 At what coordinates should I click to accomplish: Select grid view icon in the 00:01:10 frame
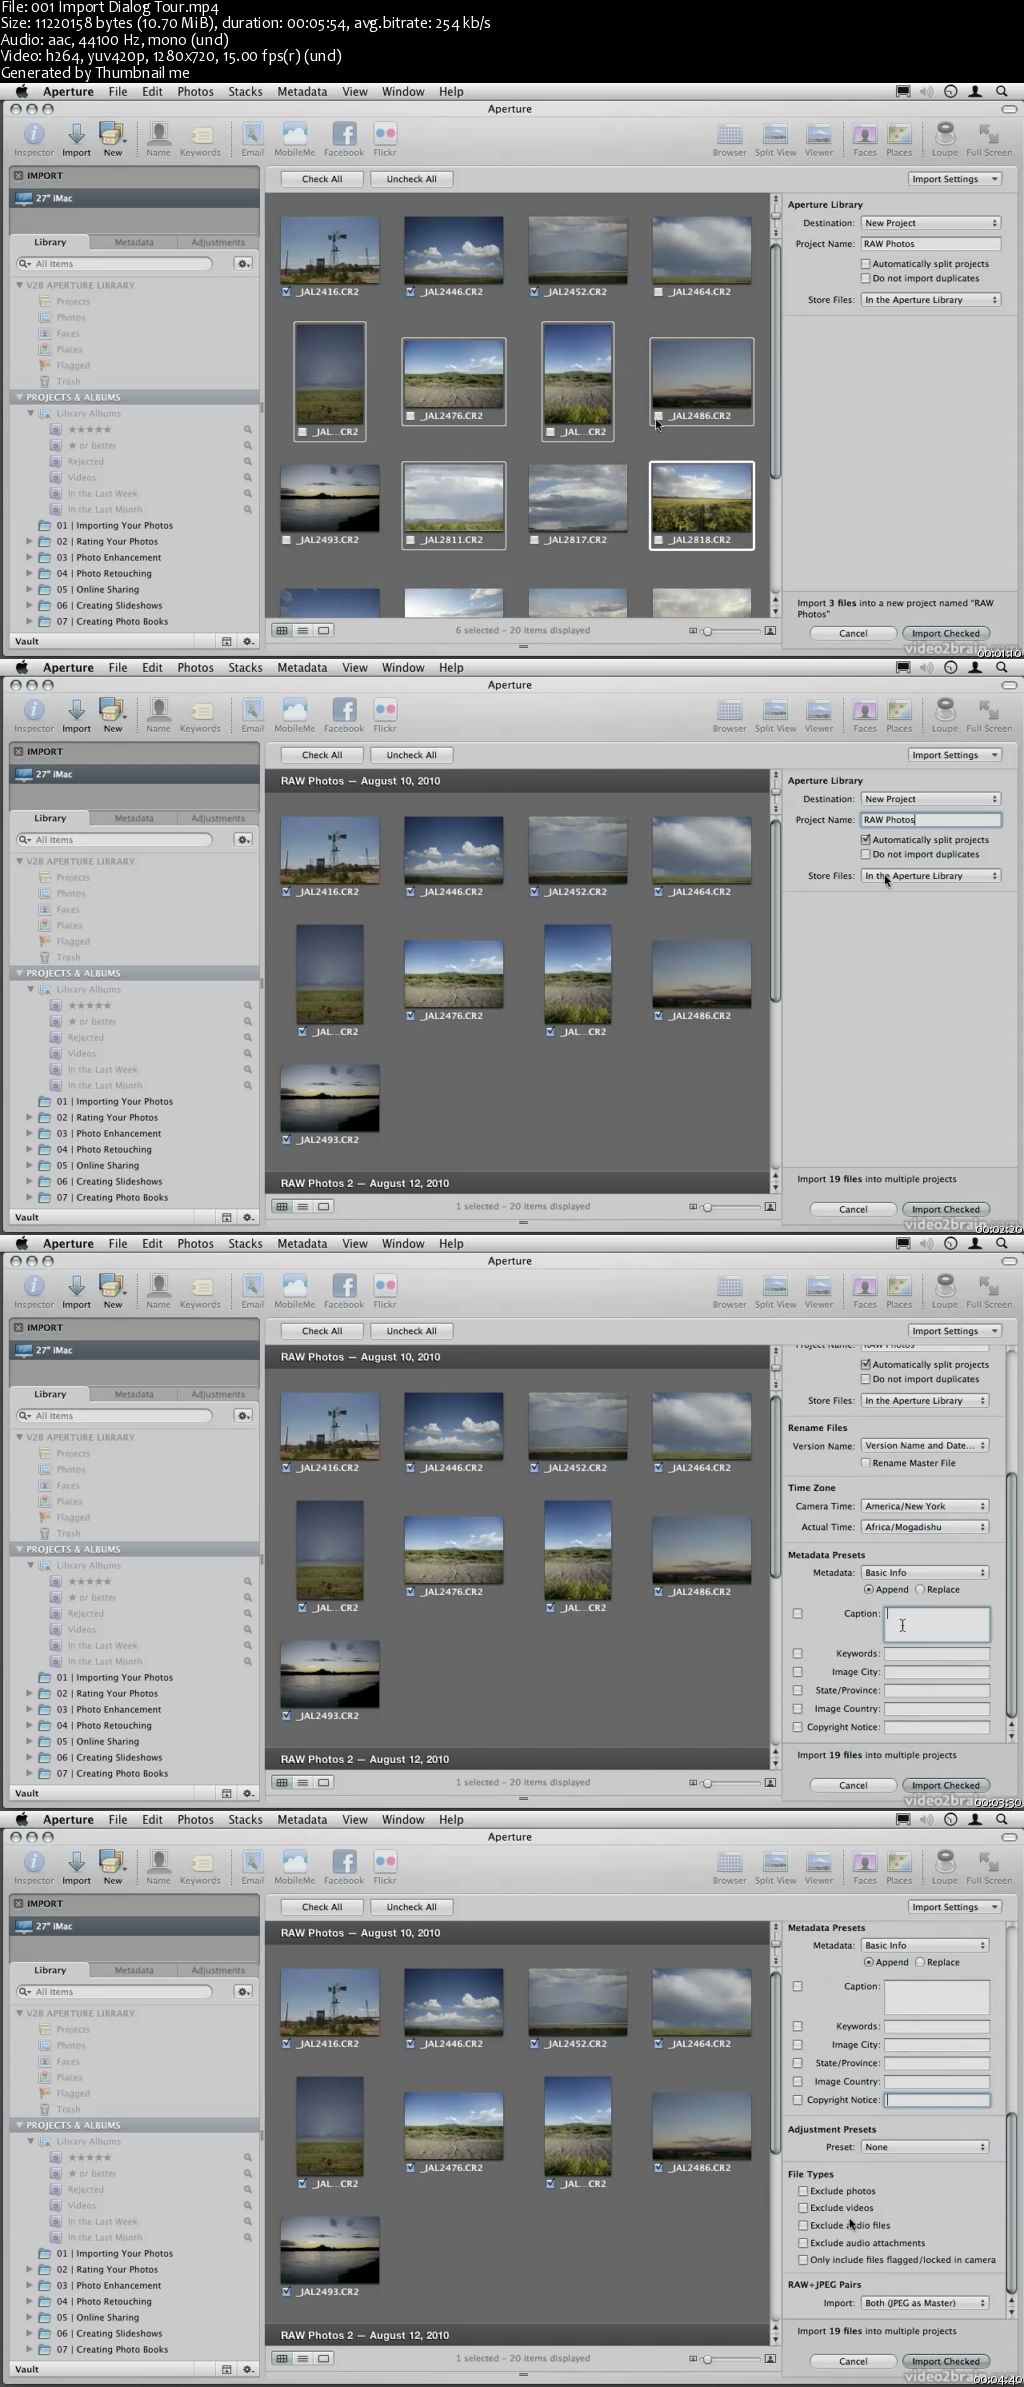click(282, 631)
